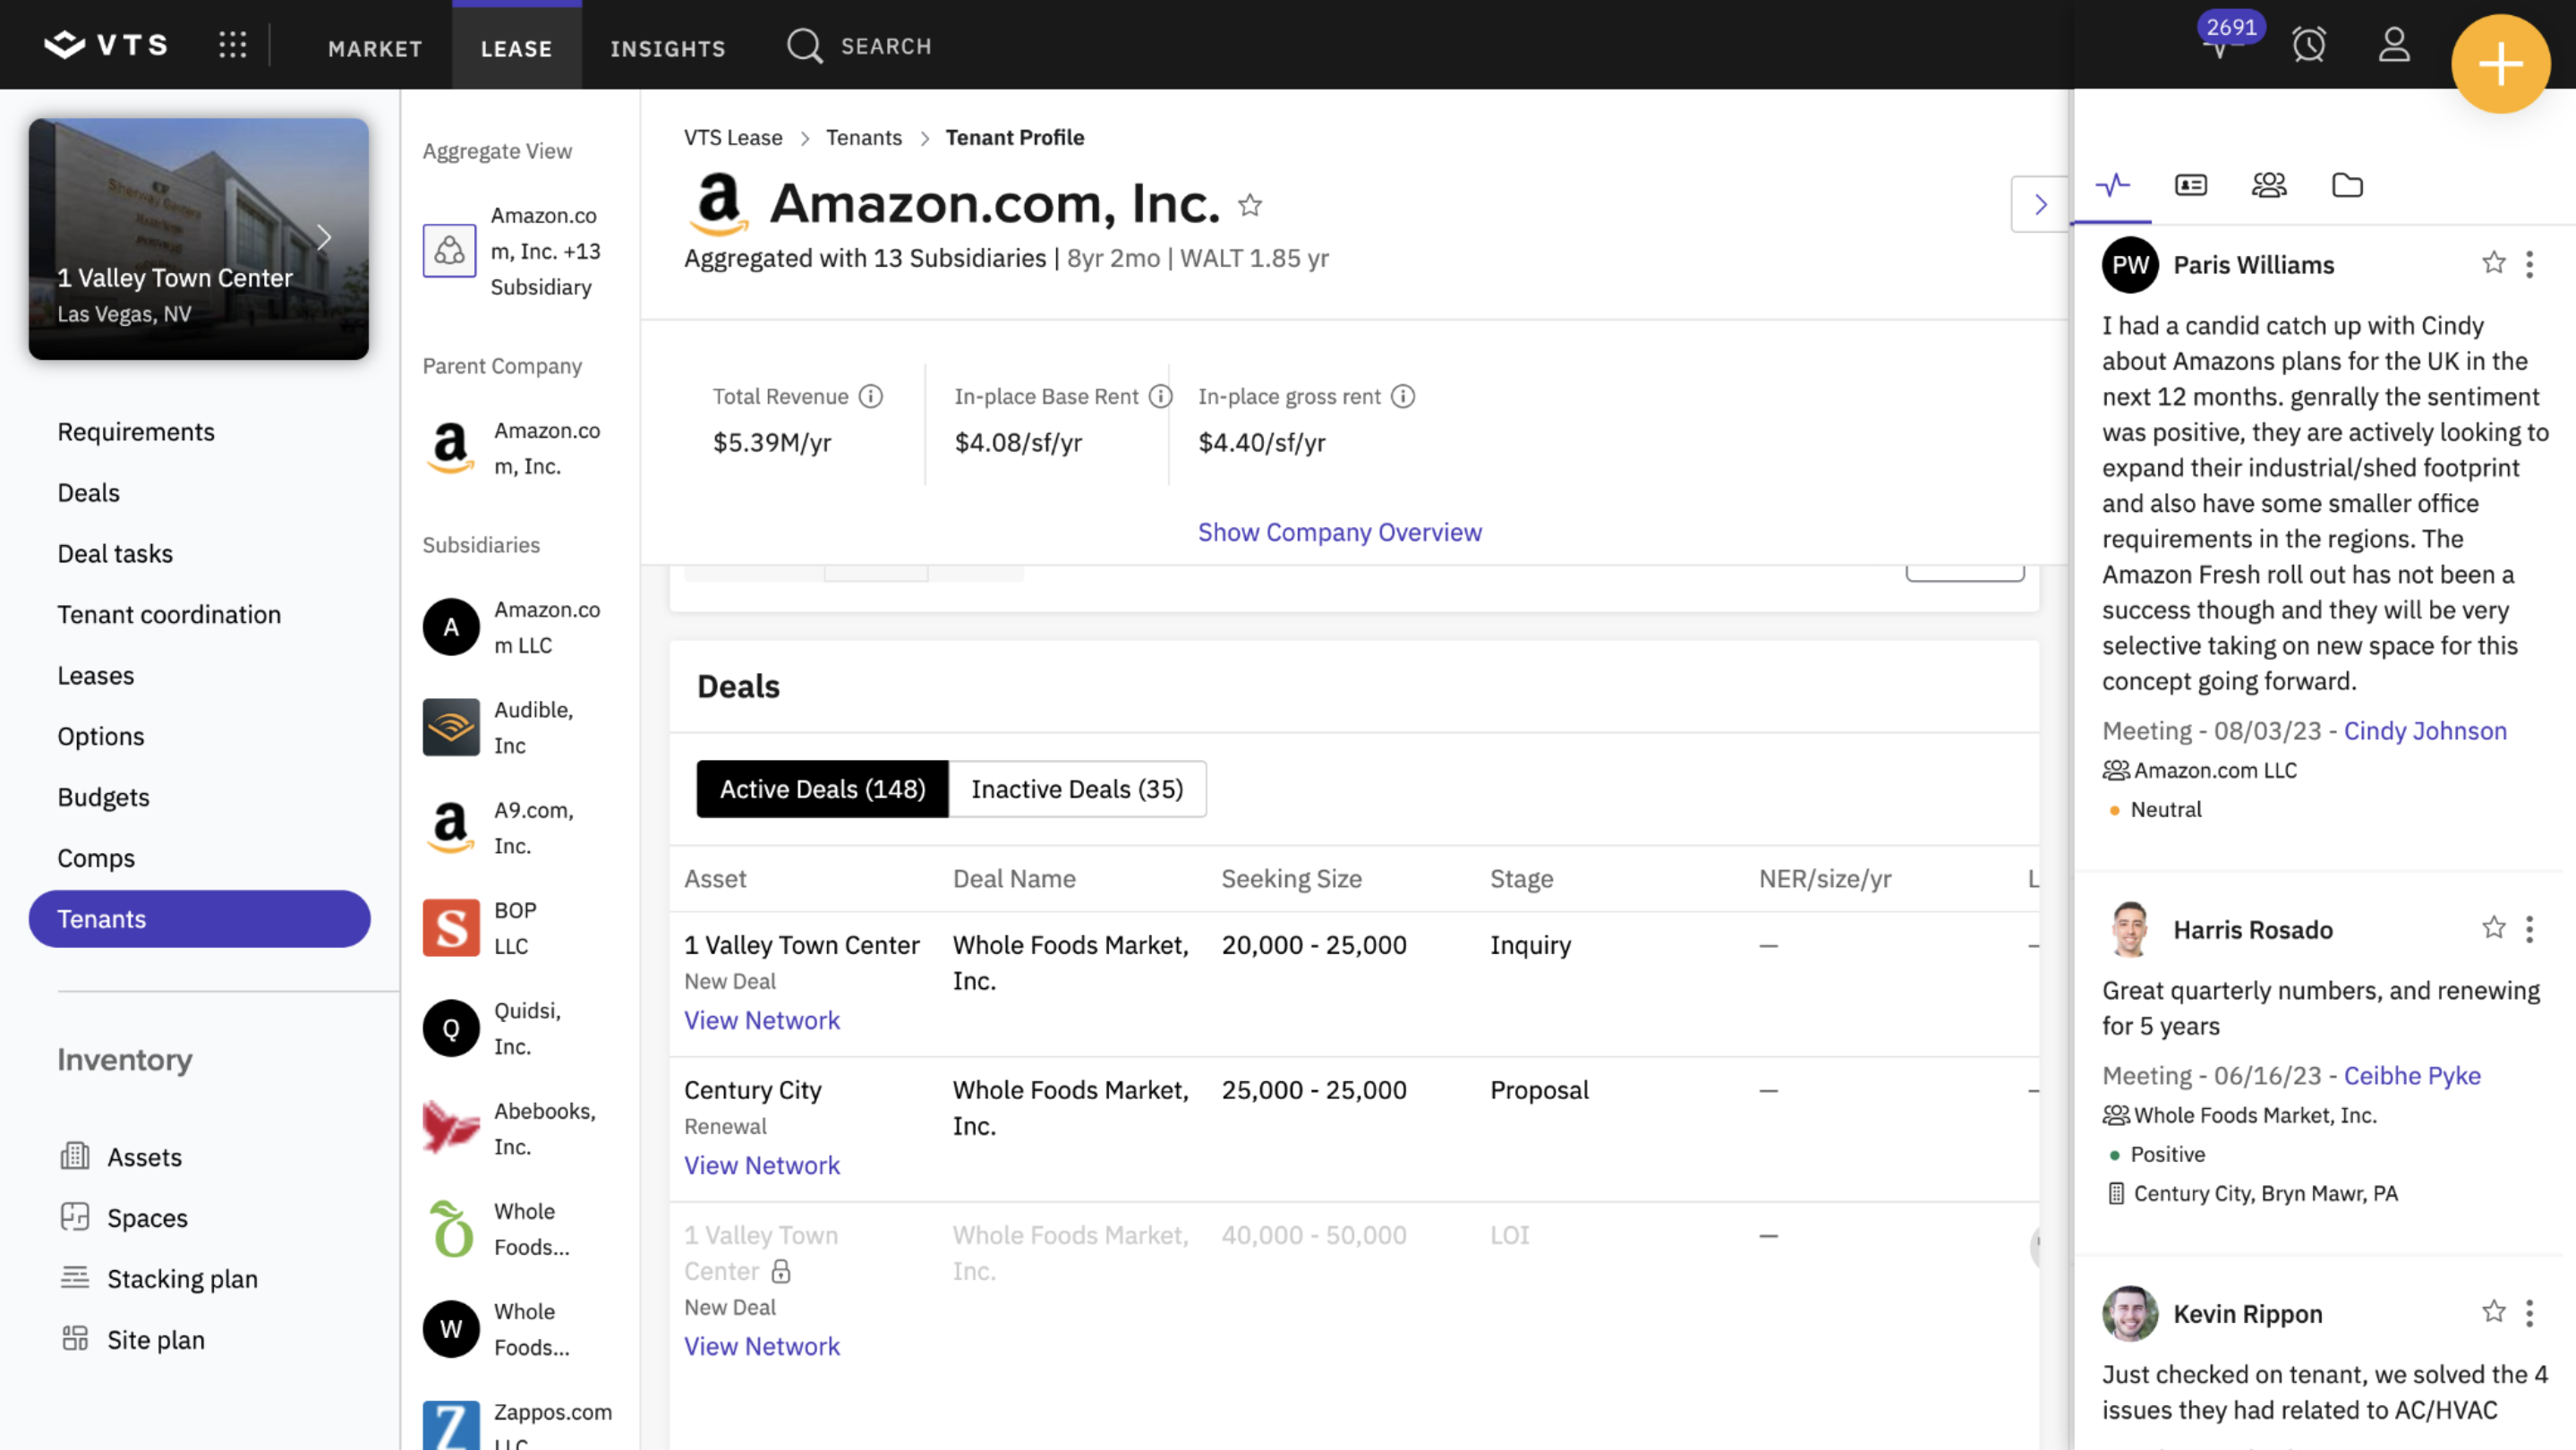This screenshot has height=1450, width=2576.
Task: Show In-place Base Rent info icon
Action: tap(1160, 397)
